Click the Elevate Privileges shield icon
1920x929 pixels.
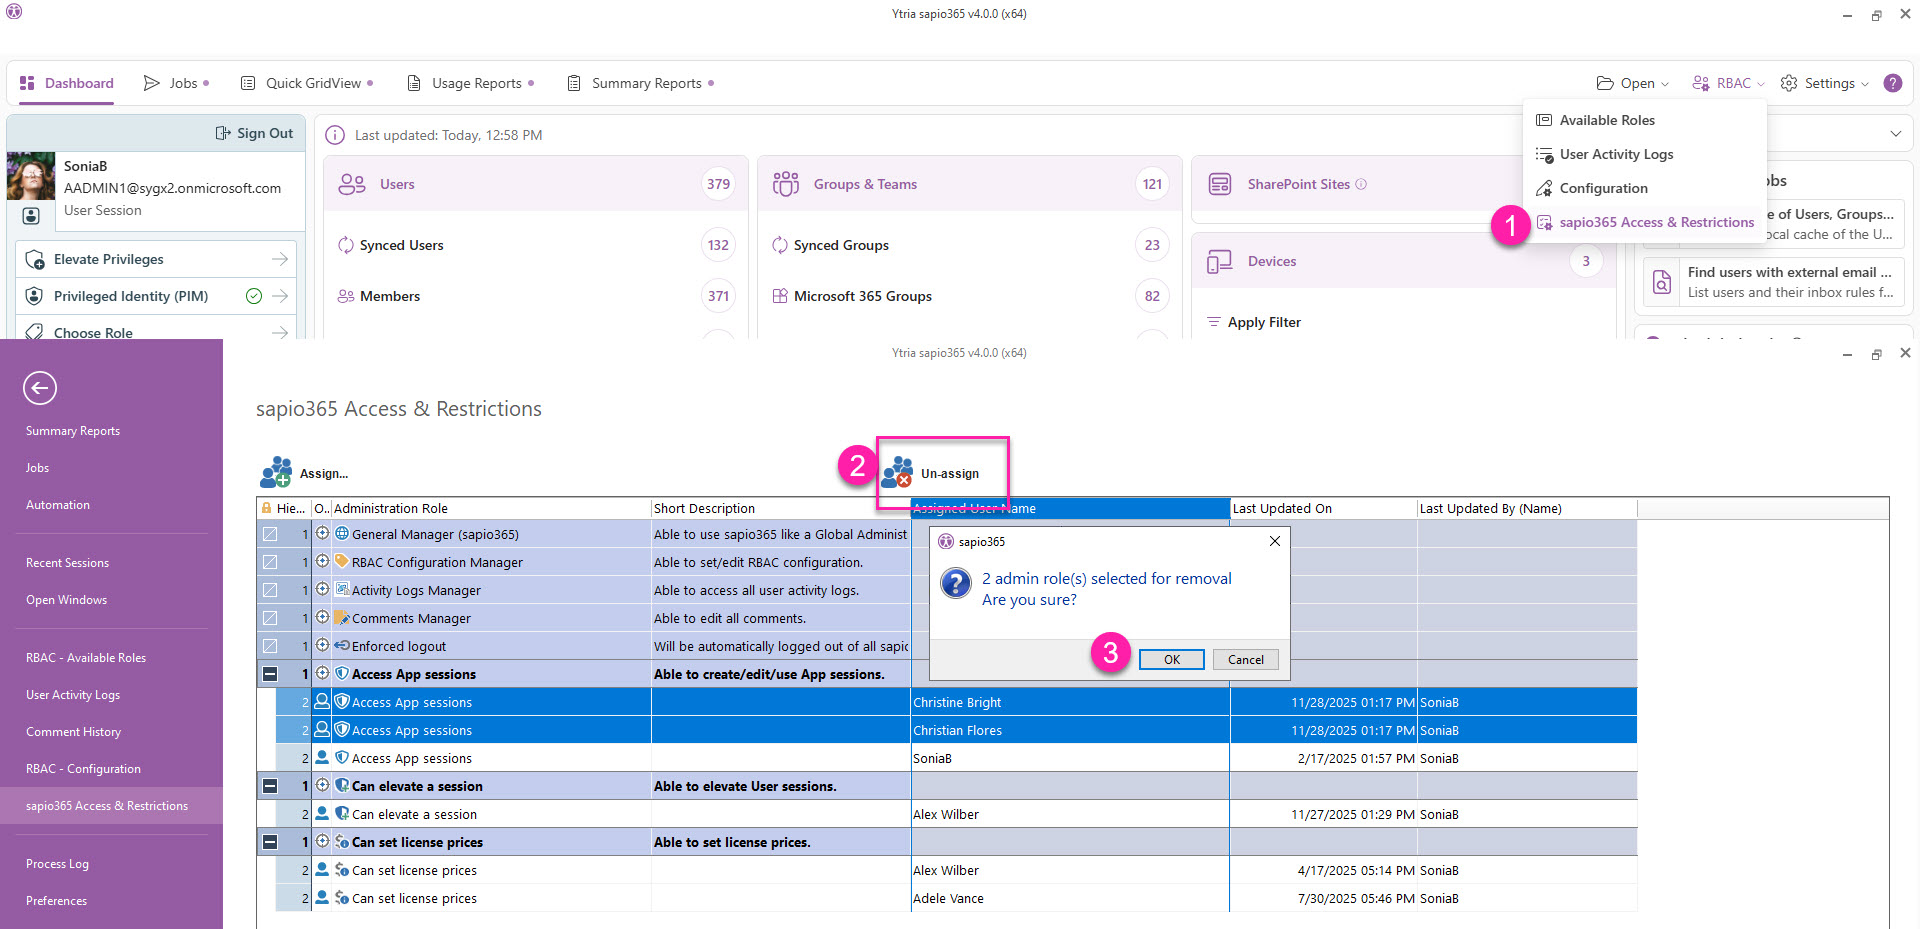pos(36,259)
